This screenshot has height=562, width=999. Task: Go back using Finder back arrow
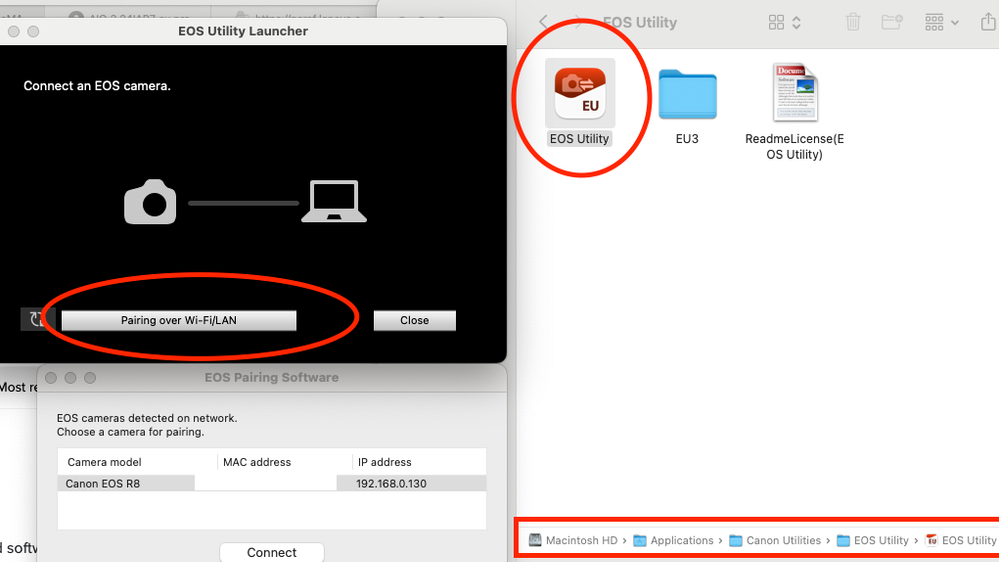(x=544, y=22)
